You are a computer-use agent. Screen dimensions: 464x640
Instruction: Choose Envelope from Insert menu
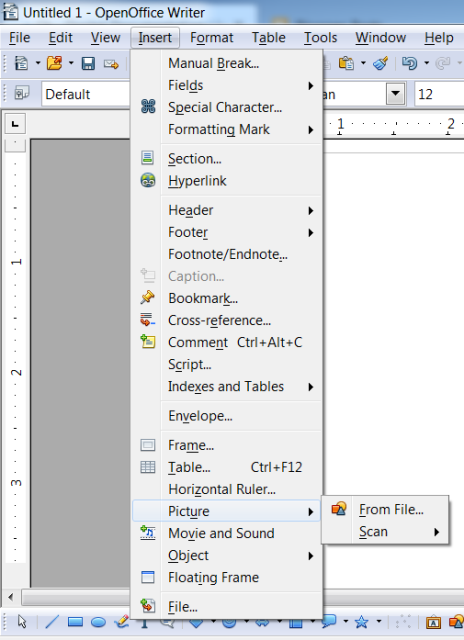[227, 416]
